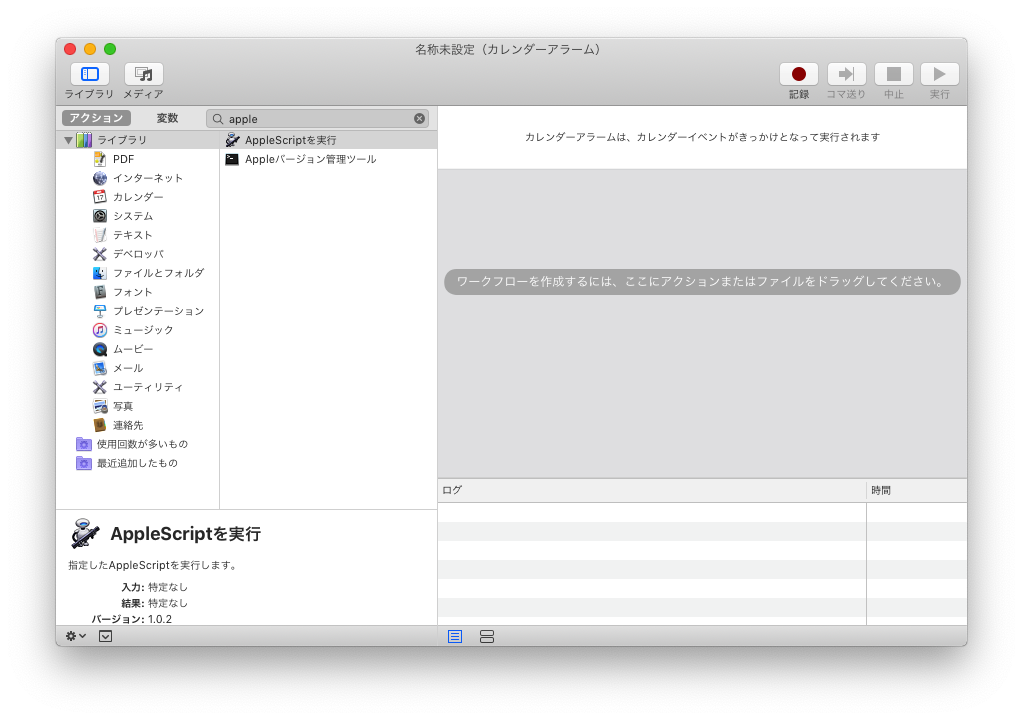Show the log list view button
1023x720 pixels.
(455, 637)
